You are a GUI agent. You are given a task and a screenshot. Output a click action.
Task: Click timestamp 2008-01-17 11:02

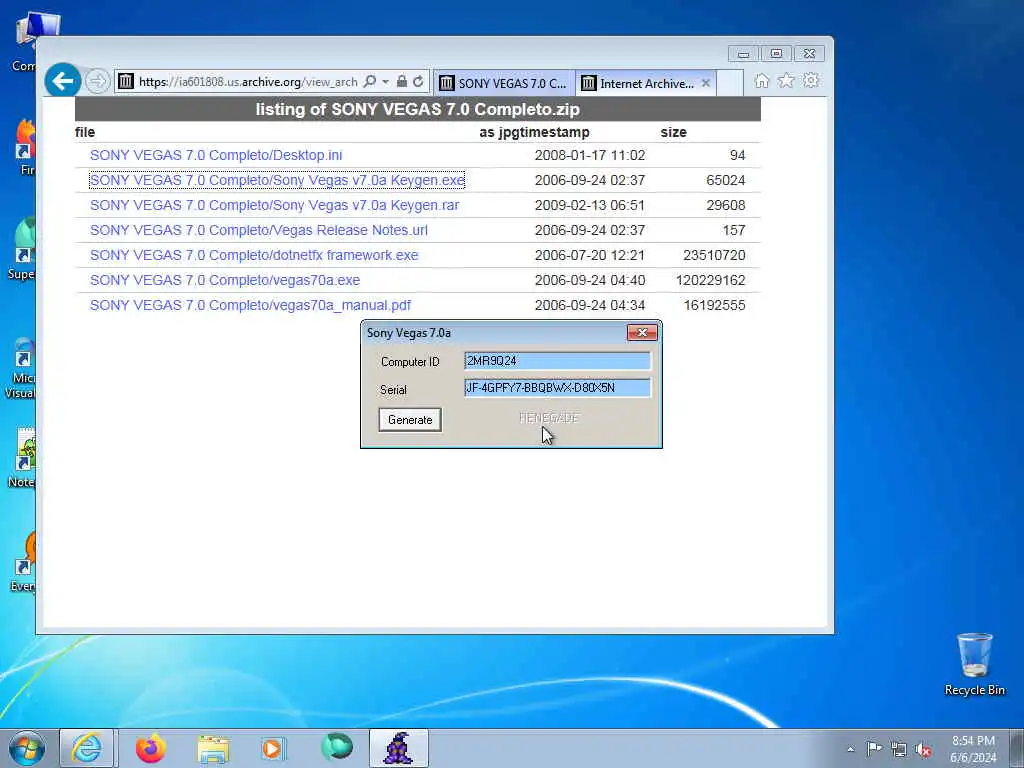tap(590, 155)
